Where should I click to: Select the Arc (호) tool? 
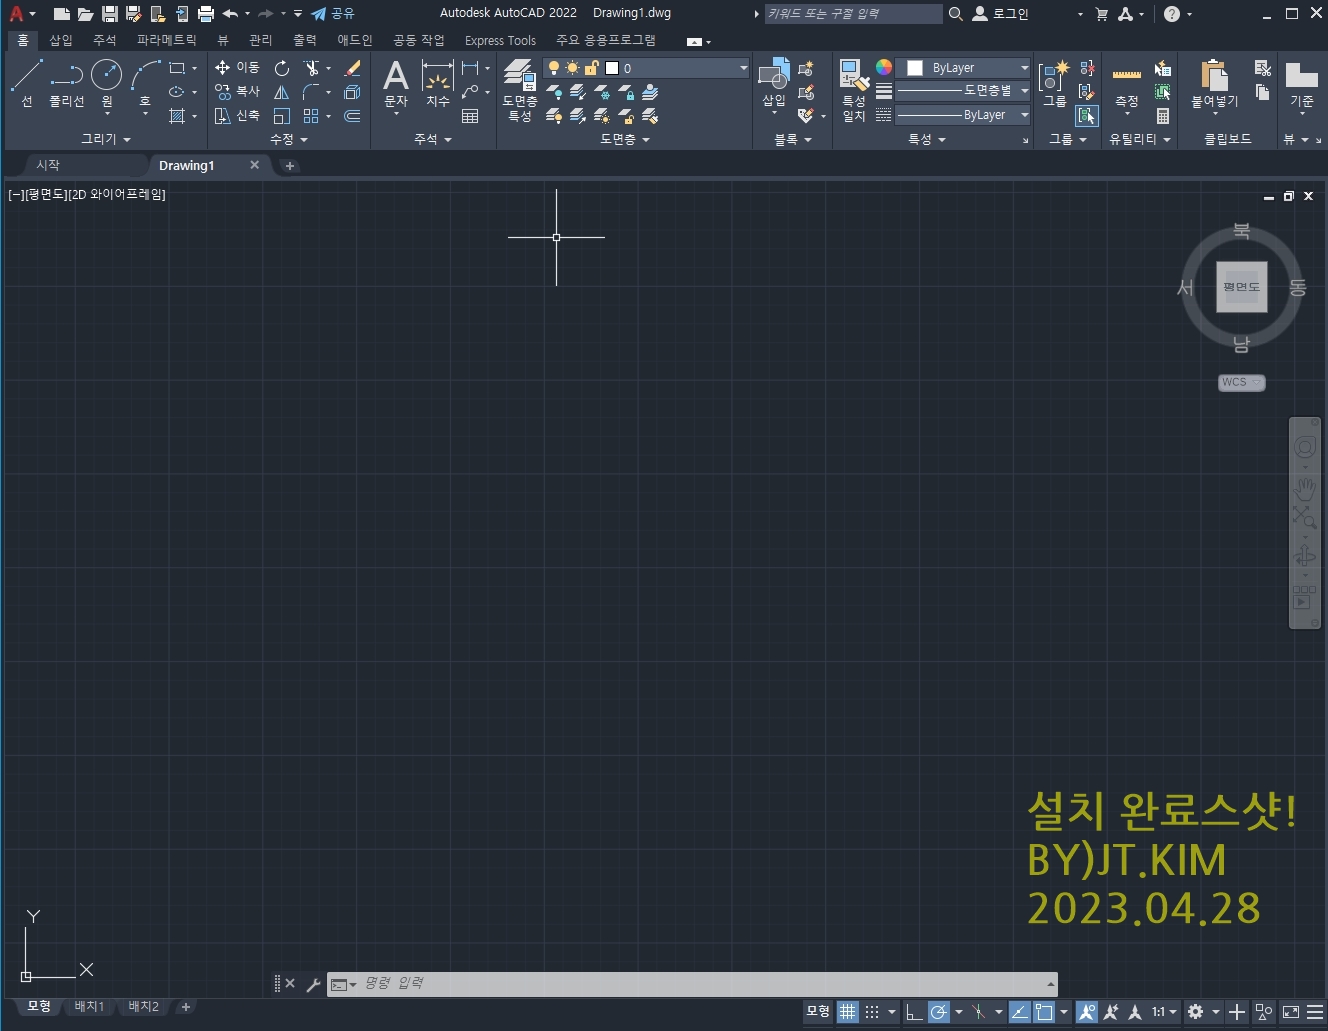(x=146, y=82)
